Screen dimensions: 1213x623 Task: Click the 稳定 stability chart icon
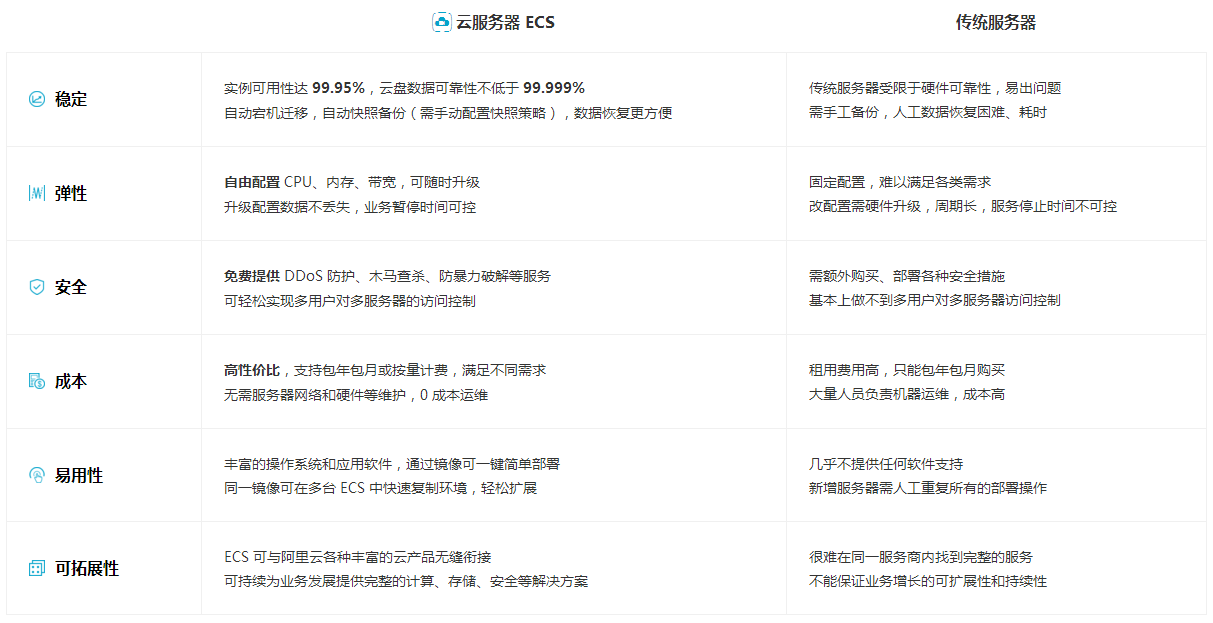(x=37, y=99)
